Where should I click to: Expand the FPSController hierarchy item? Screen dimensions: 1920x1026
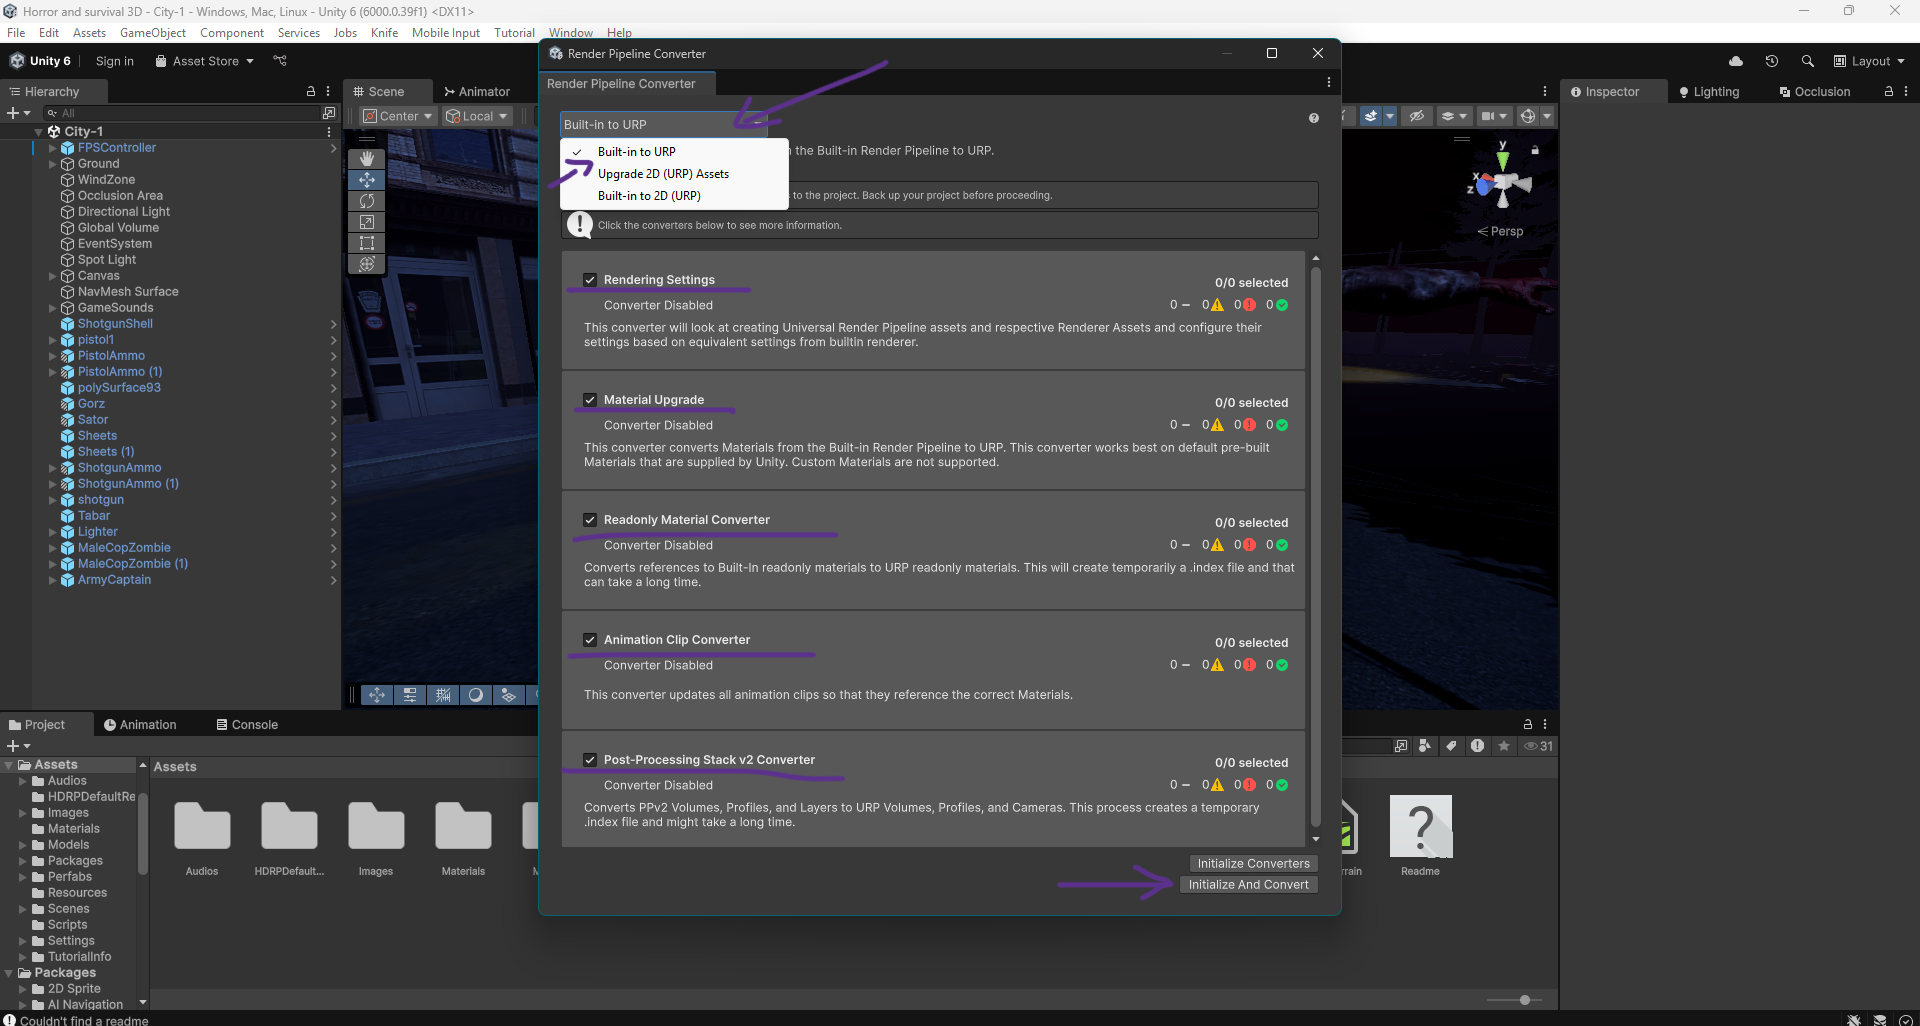[x=52, y=148]
